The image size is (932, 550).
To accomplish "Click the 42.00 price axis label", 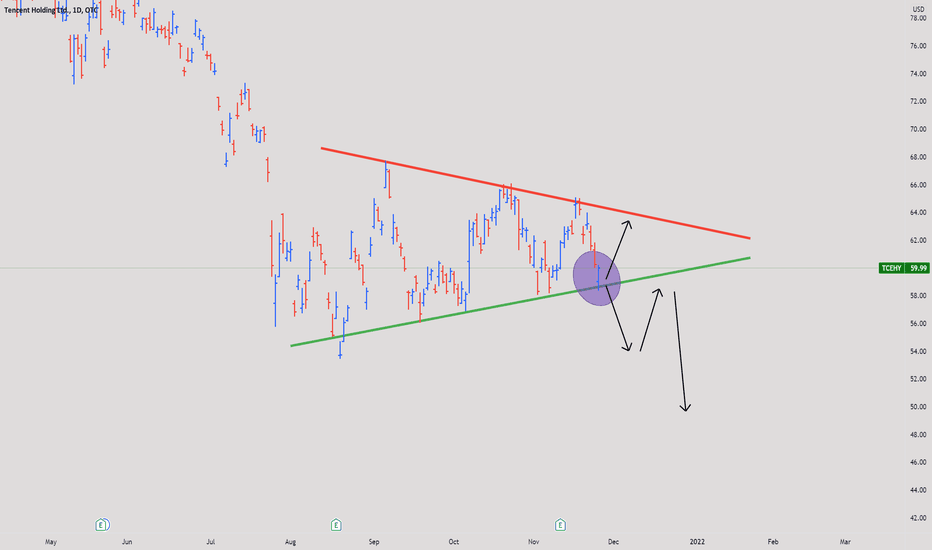I will pos(918,518).
